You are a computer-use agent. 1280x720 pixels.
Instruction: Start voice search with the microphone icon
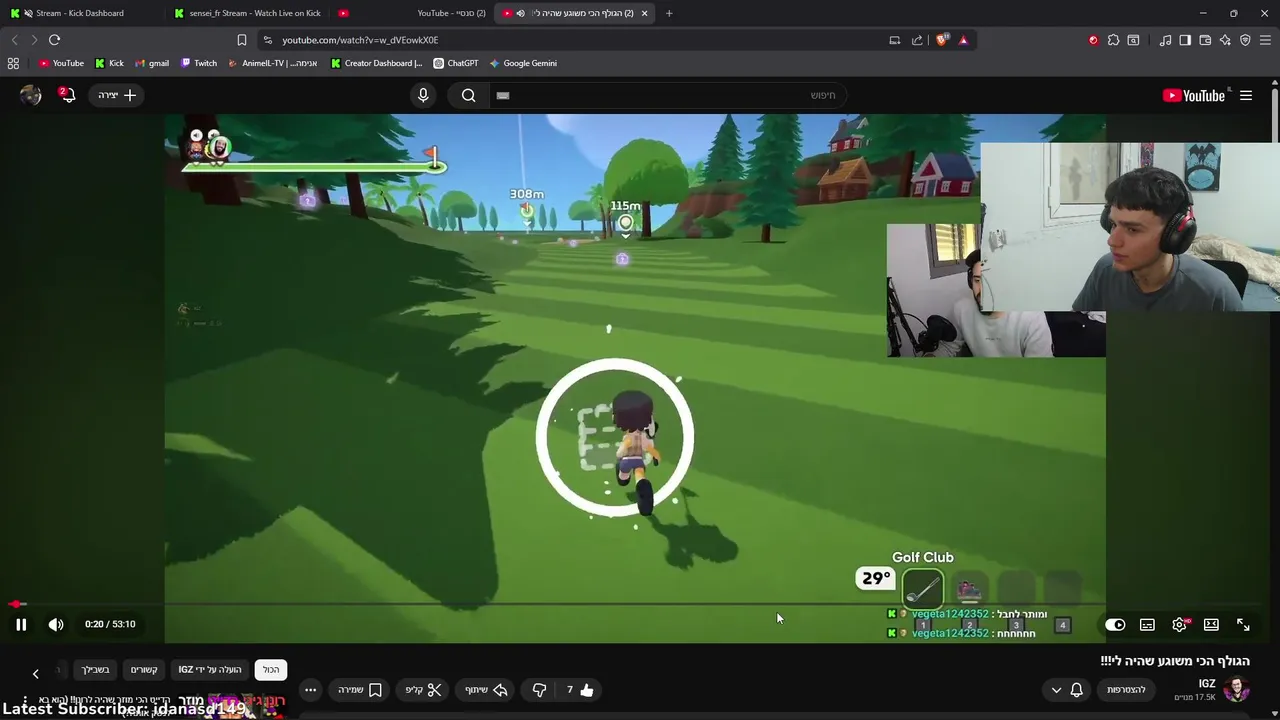pyautogui.click(x=423, y=95)
